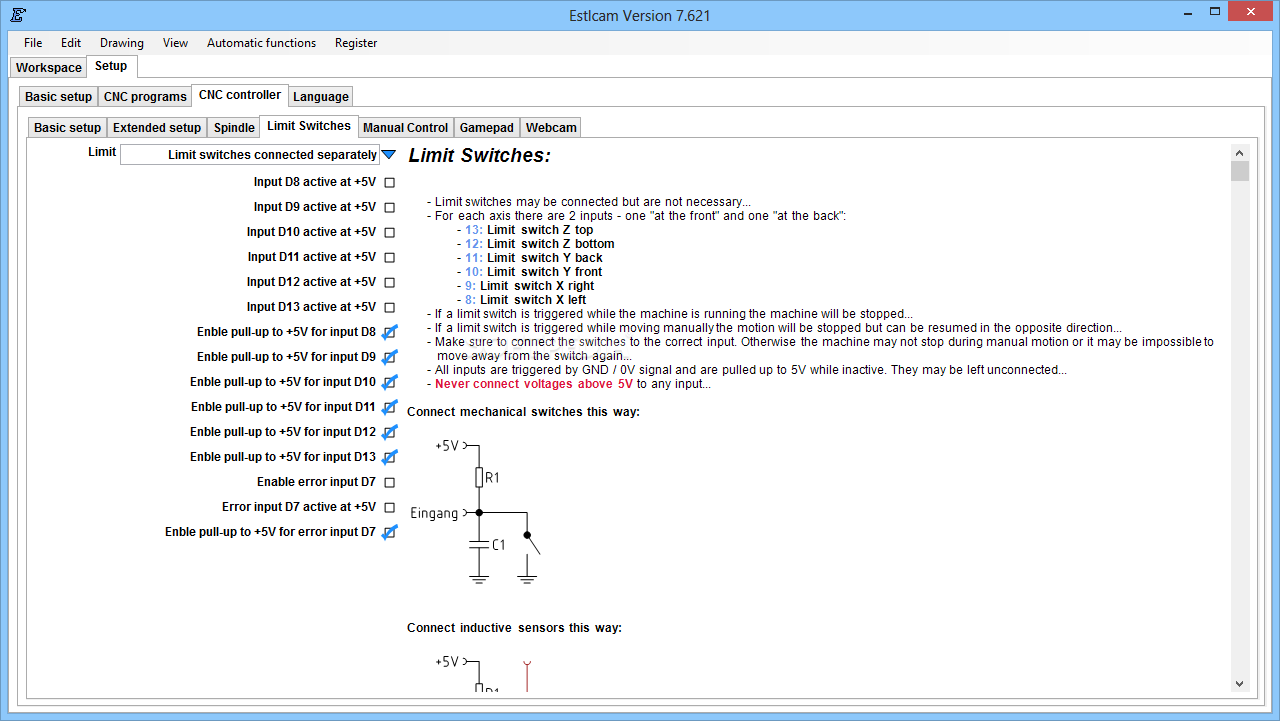This screenshot has height=721, width=1280.
Task: Open the File menu
Action: pyautogui.click(x=33, y=43)
